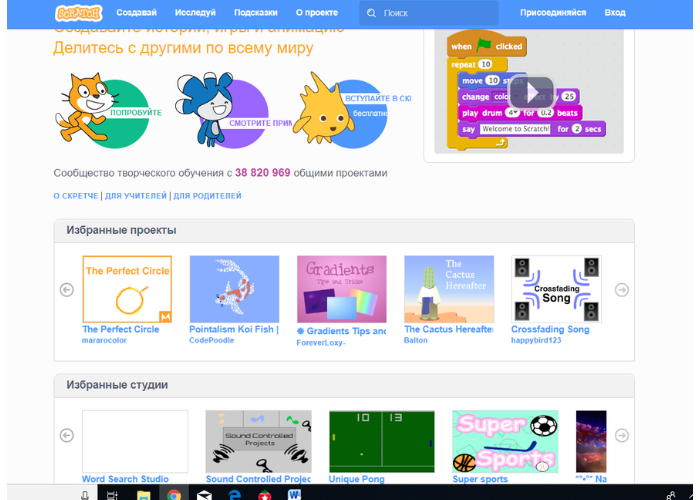Open Word from the taskbar

(295, 495)
